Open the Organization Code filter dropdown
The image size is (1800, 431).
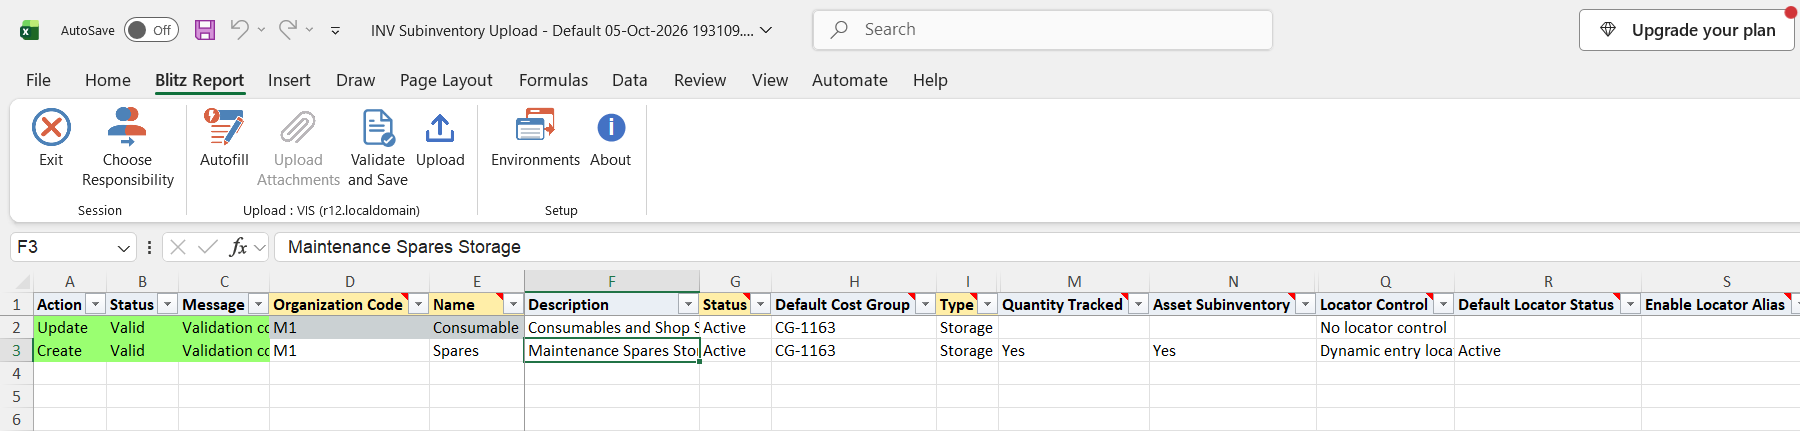(x=419, y=304)
